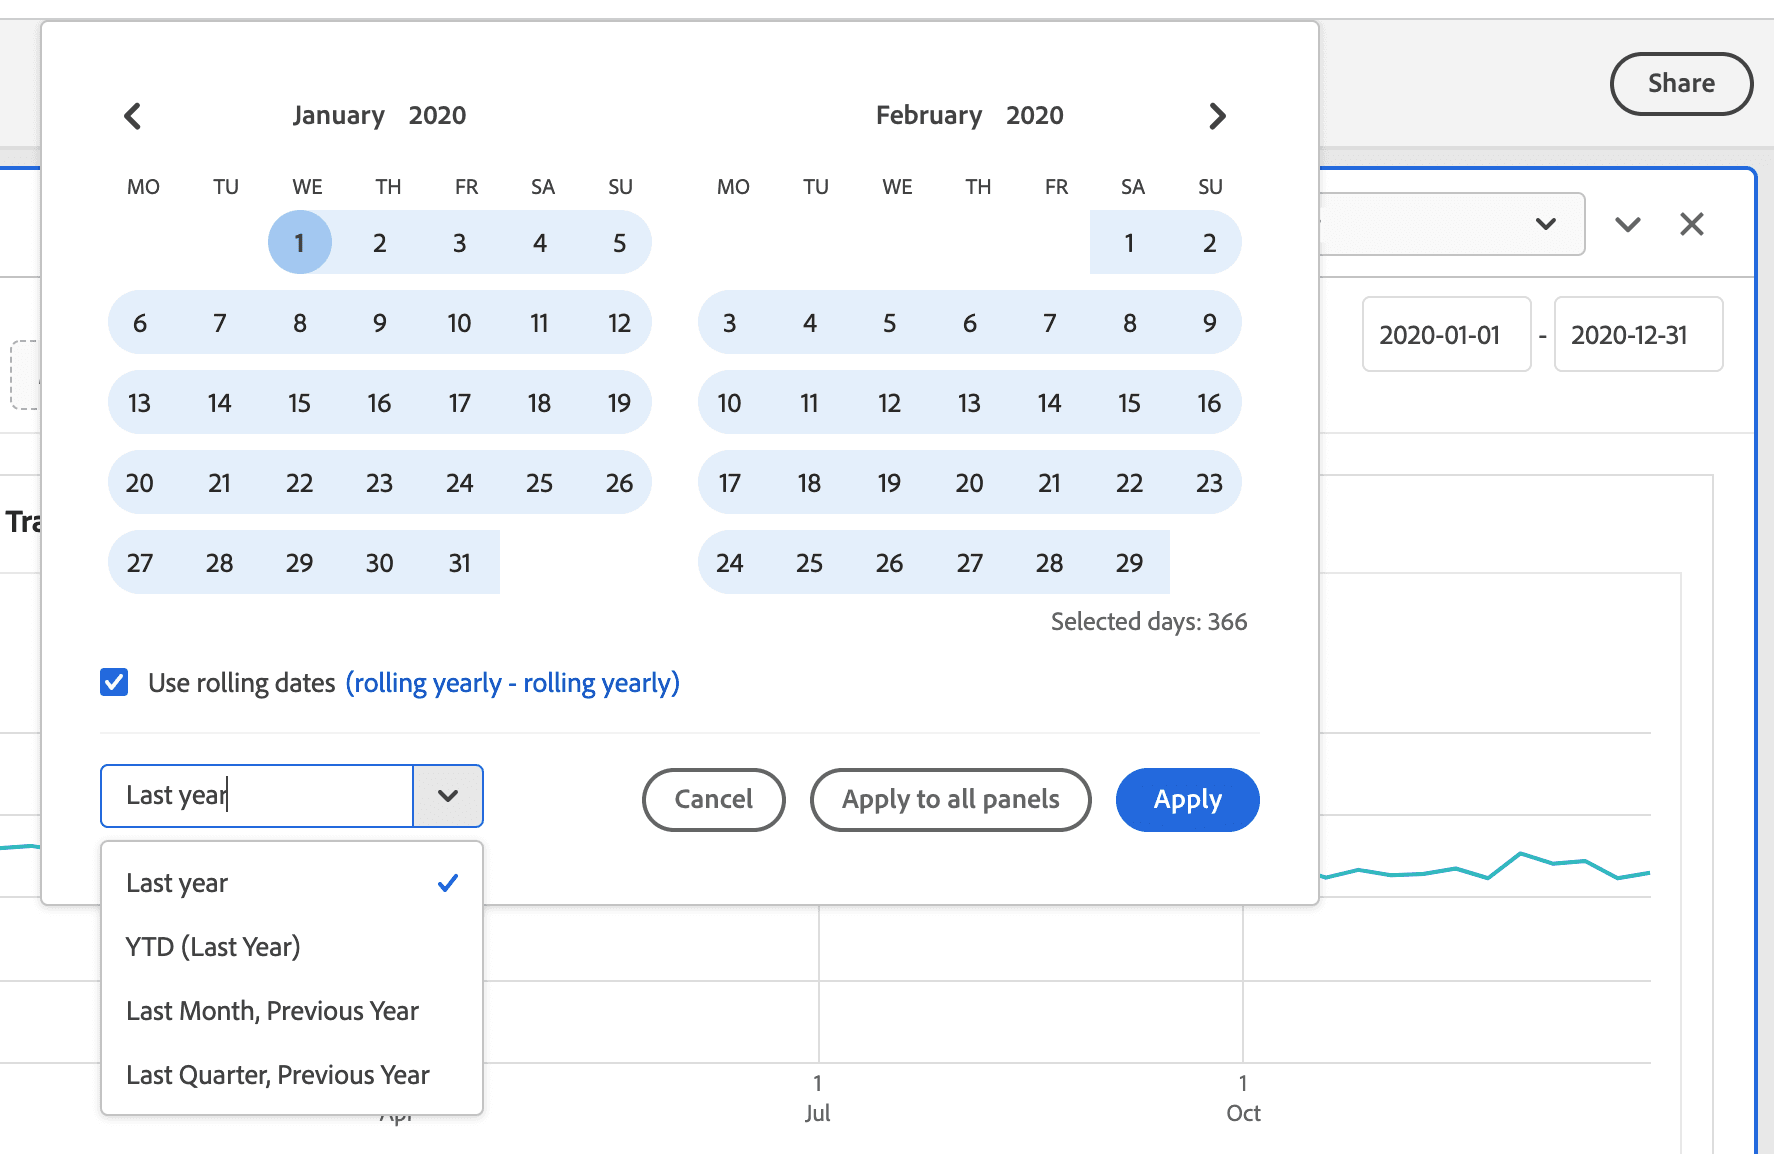1774x1154 pixels.
Task: Open the dropdown beside the collapse chevron
Action: point(1545,224)
